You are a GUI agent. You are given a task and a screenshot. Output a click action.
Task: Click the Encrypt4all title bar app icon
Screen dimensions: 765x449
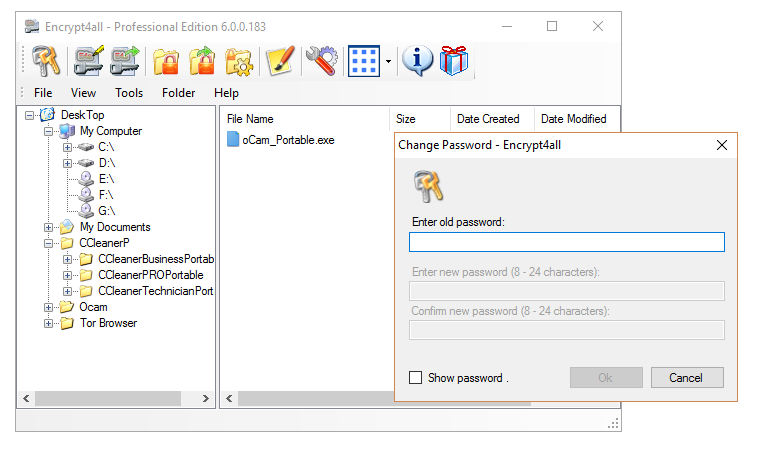32,26
